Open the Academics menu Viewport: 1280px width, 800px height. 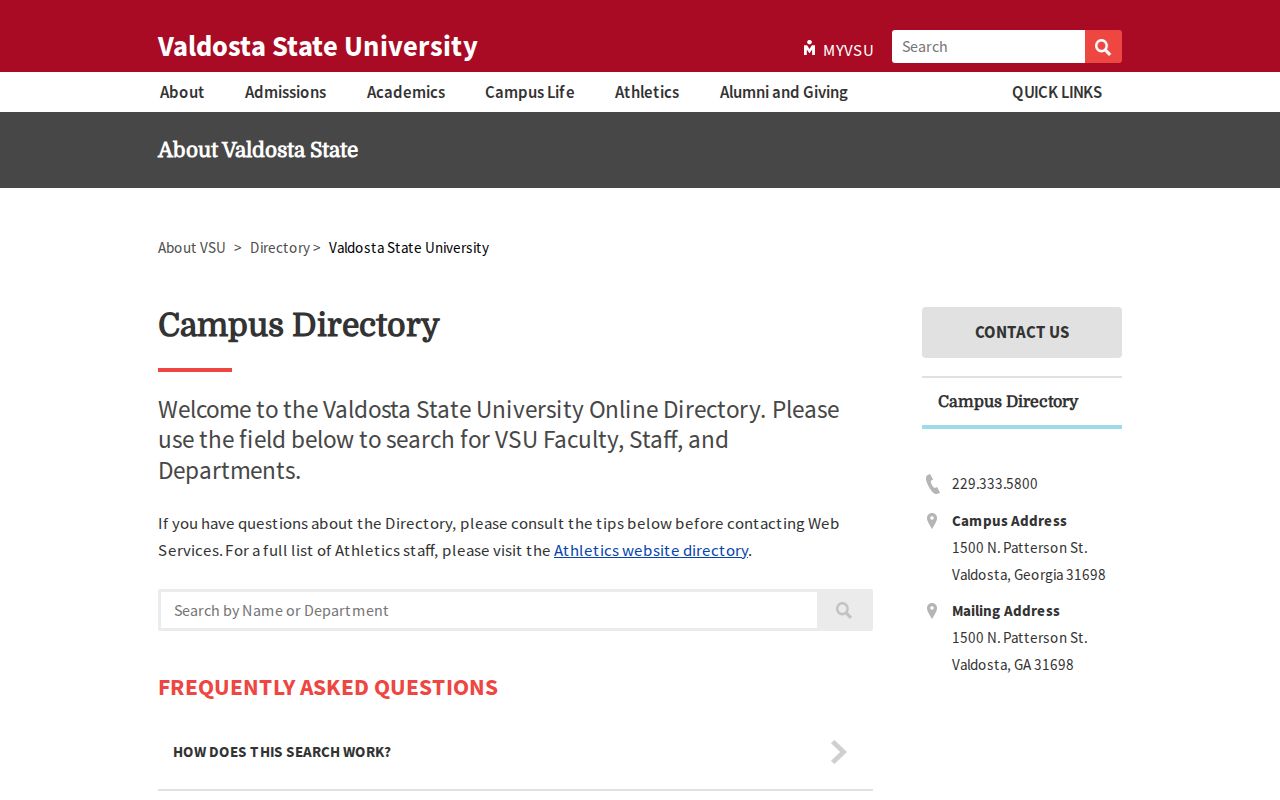pos(406,92)
